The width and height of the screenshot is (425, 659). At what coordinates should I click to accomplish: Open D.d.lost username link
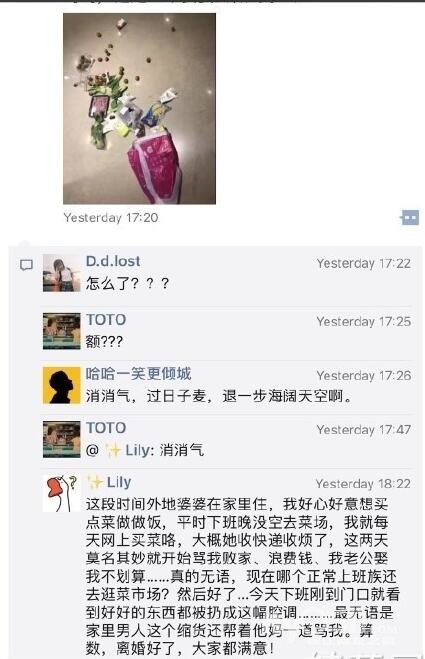click(113, 261)
